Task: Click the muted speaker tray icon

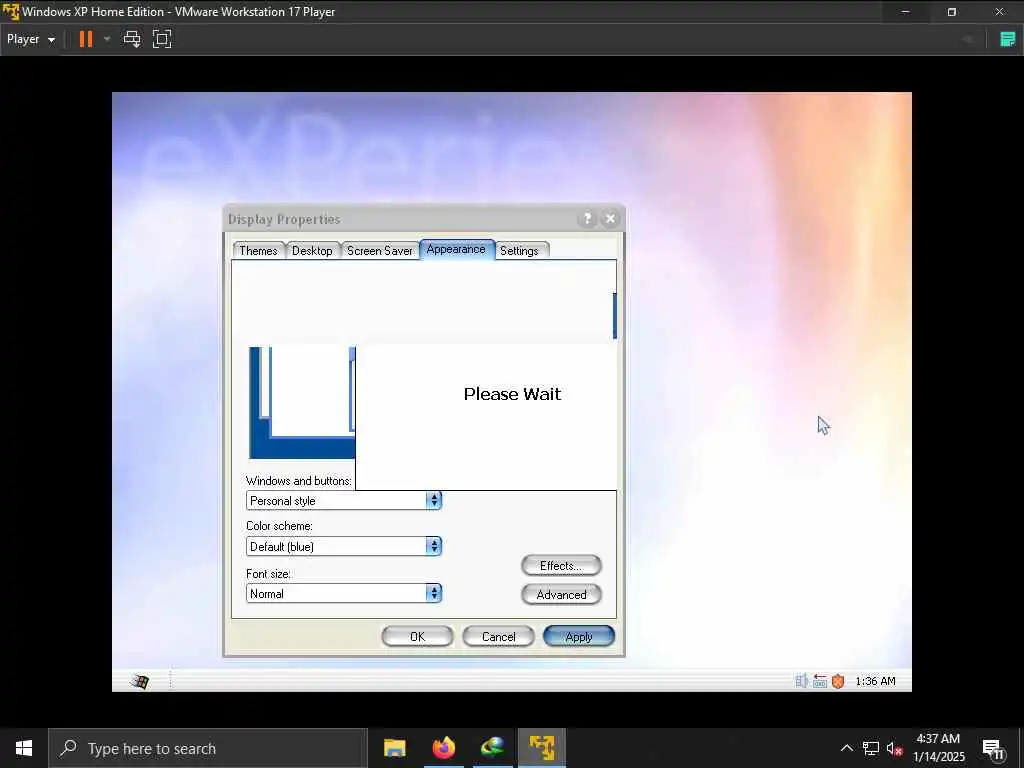Action: pyautogui.click(x=894, y=748)
